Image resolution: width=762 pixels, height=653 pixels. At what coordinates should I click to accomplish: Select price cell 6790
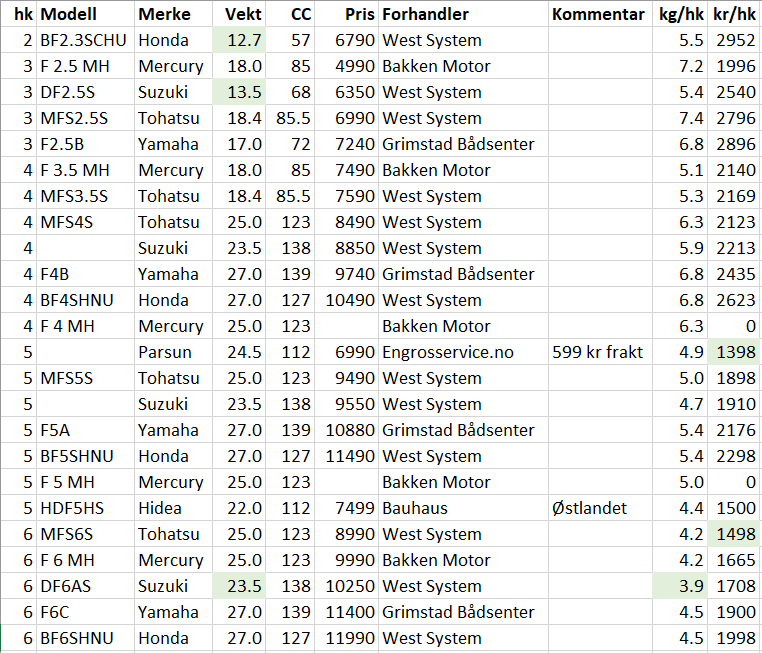346,40
